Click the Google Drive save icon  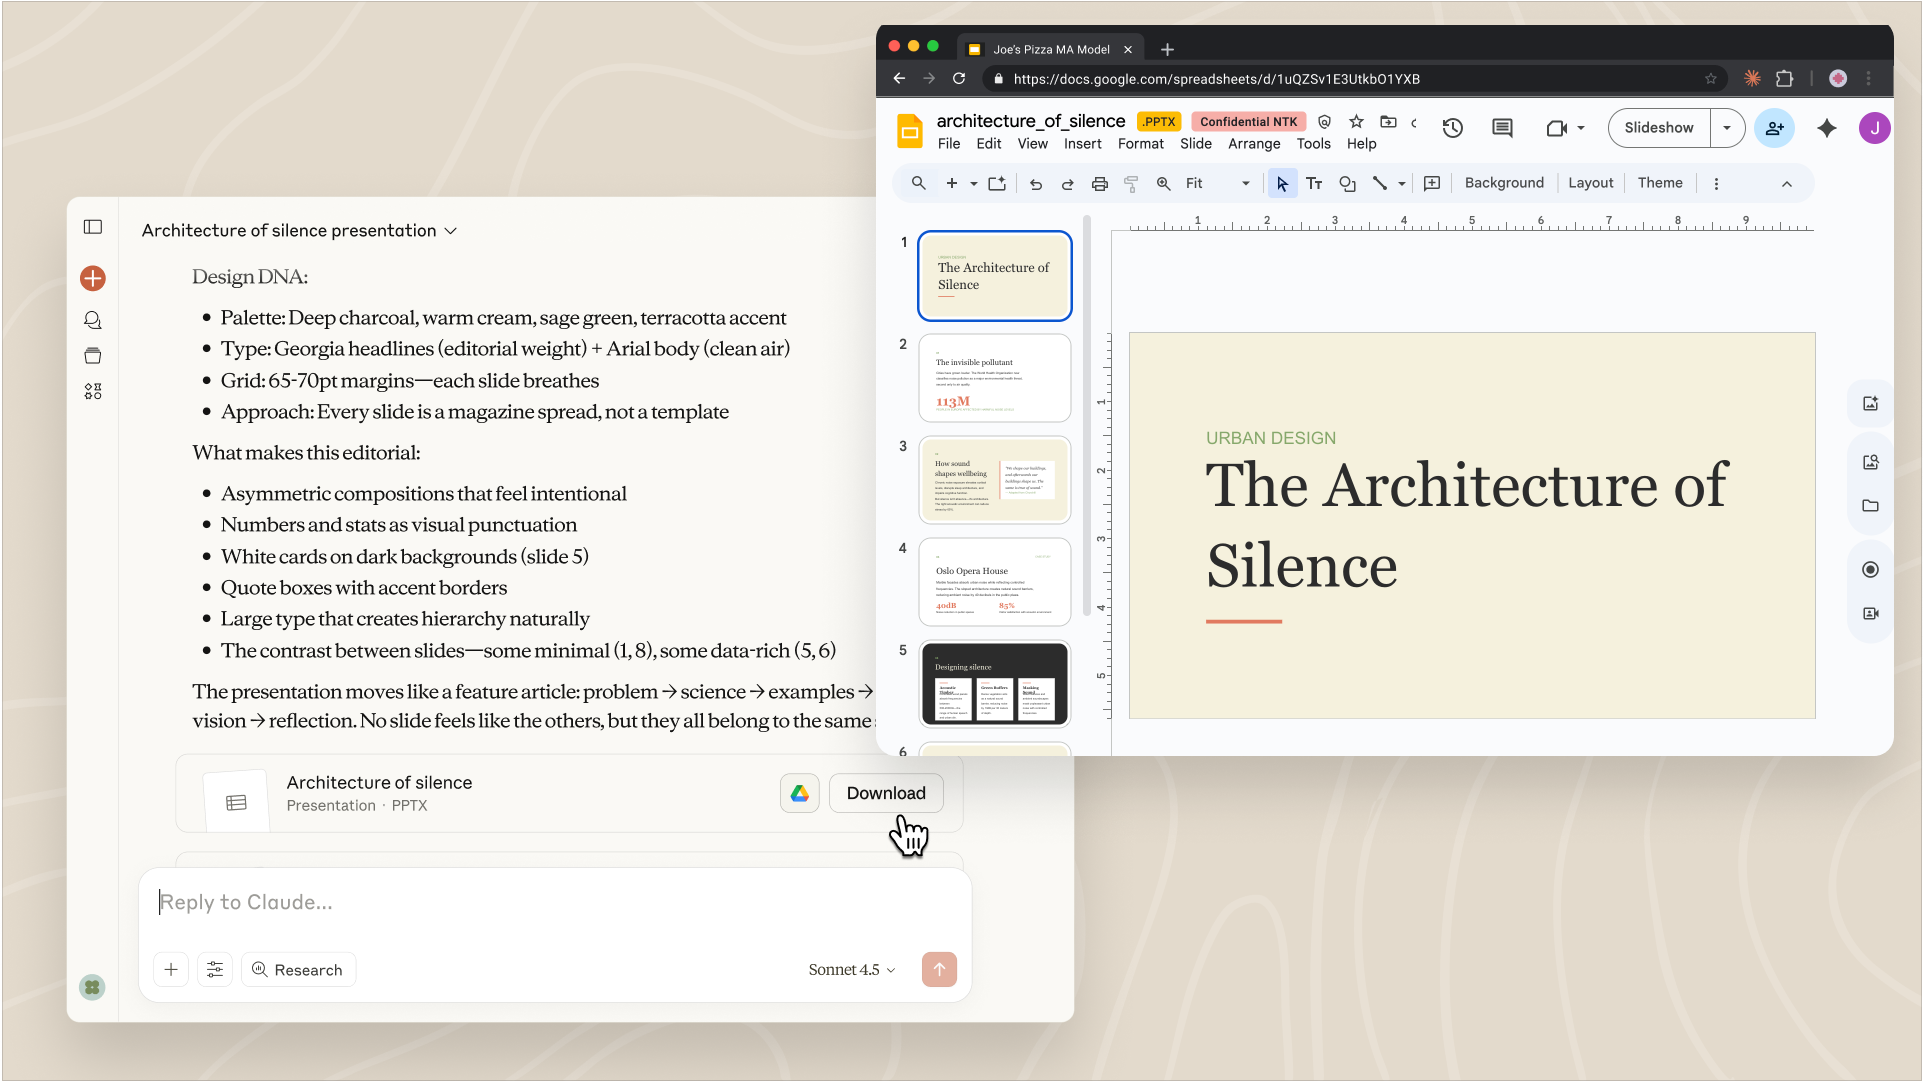[799, 793]
